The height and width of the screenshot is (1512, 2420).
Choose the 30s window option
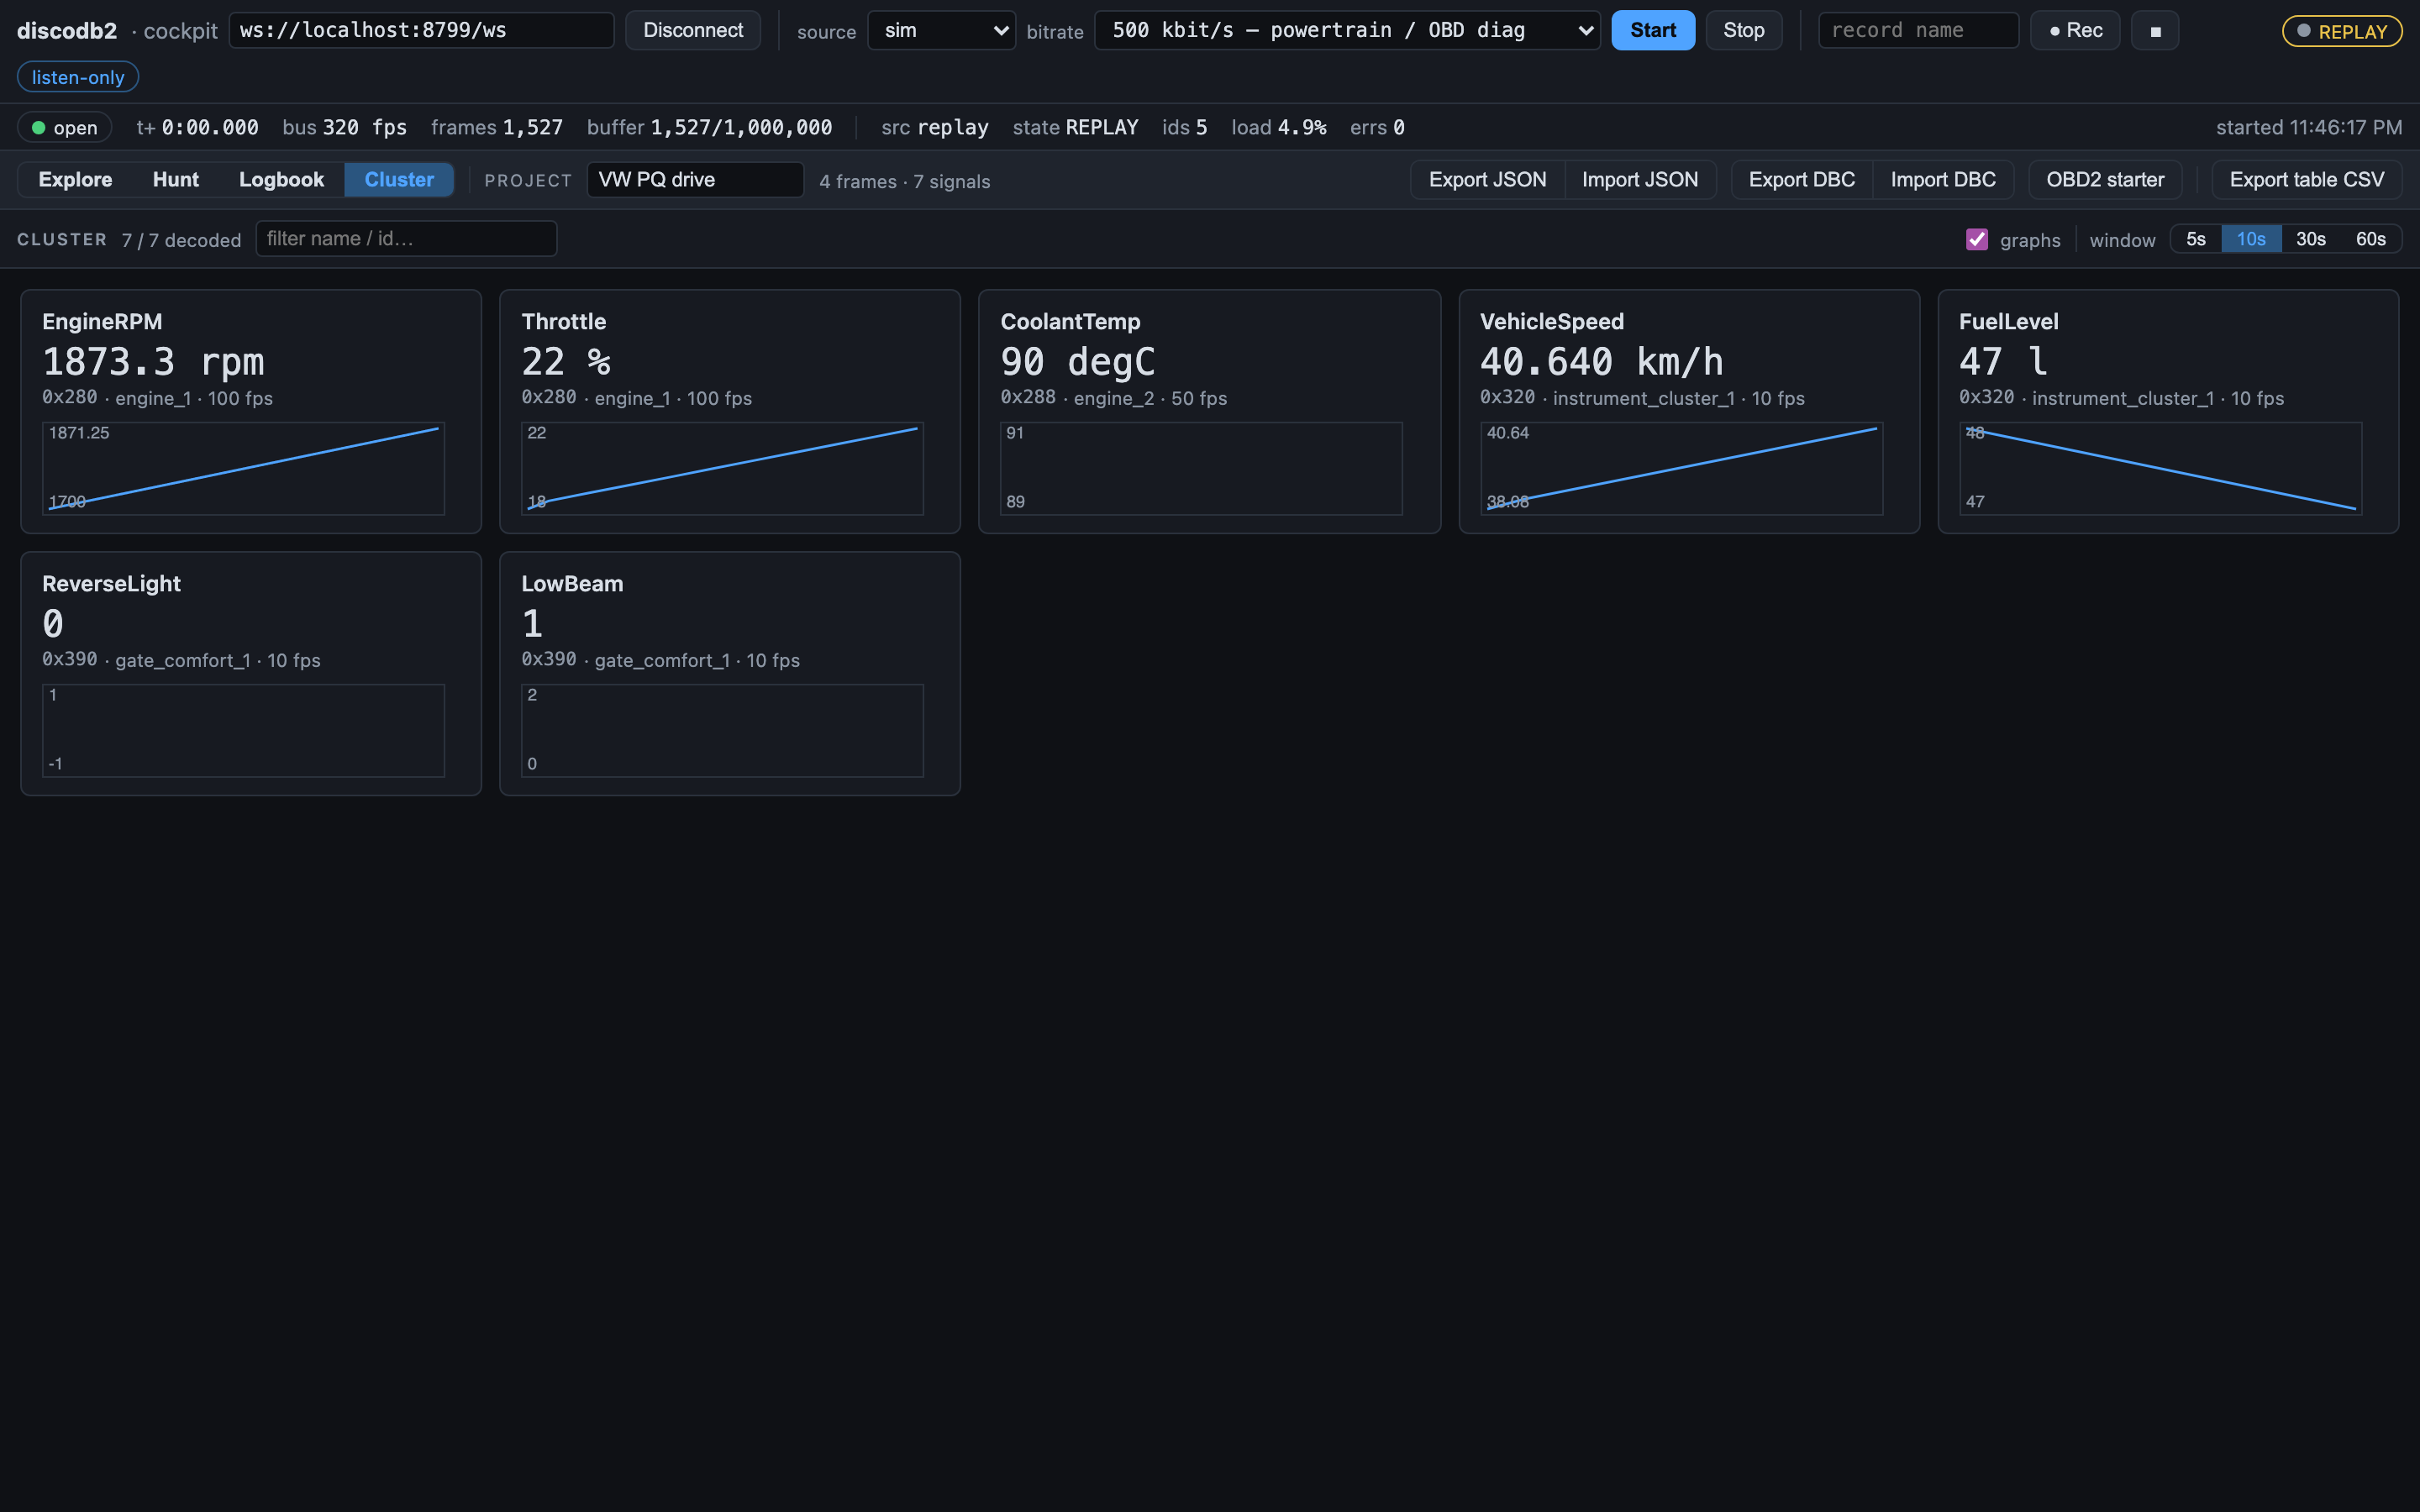[2310, 239]
